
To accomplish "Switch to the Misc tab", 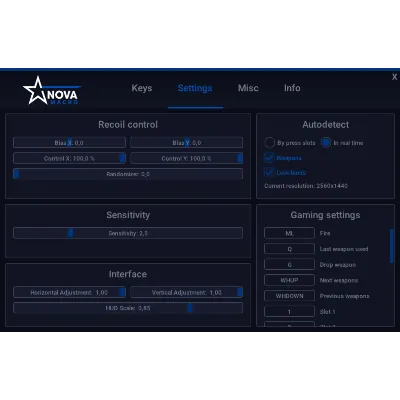I will (248, 88).
